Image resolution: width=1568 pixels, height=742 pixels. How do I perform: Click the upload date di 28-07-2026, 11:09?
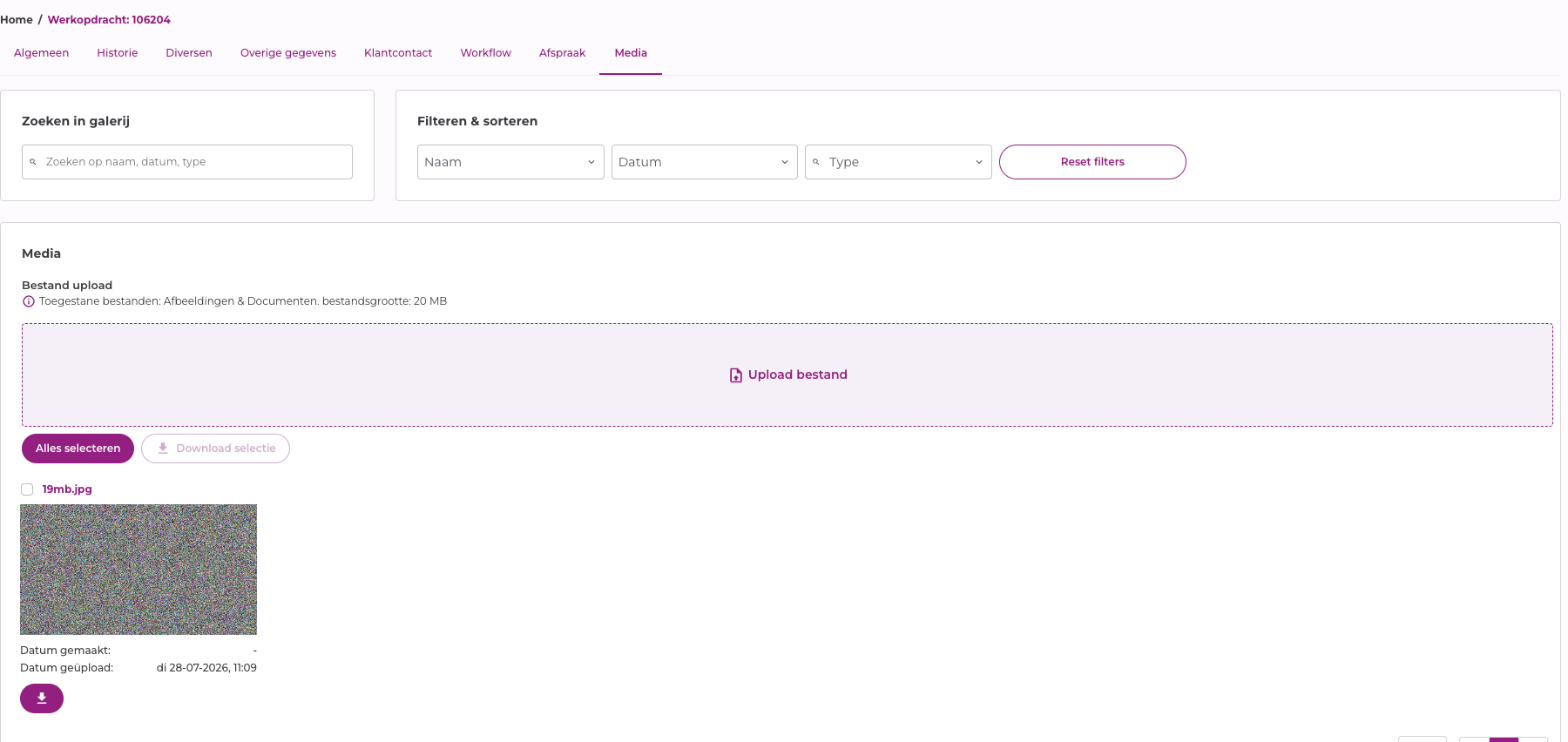[x=207, y=668]
